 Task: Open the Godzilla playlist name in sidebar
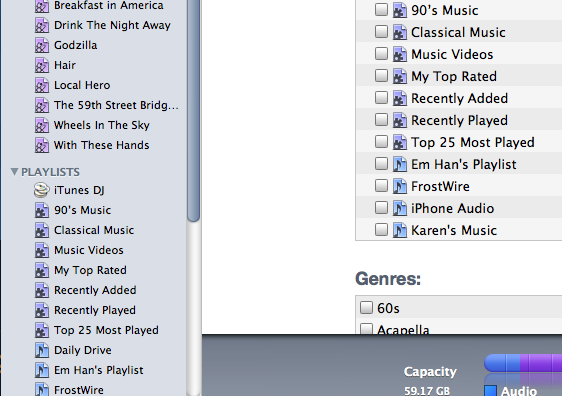coord(76,45)
